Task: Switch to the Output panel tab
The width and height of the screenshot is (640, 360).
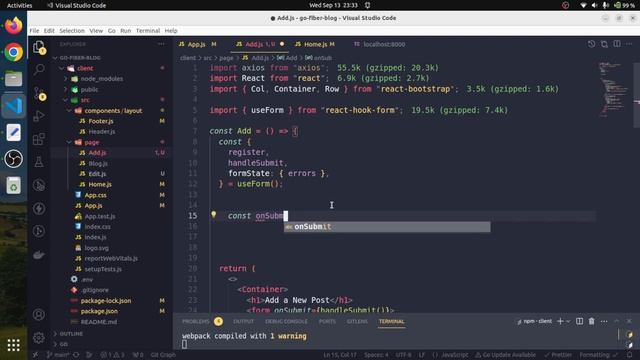Action: pyautogui.click(x=244, y=322)
